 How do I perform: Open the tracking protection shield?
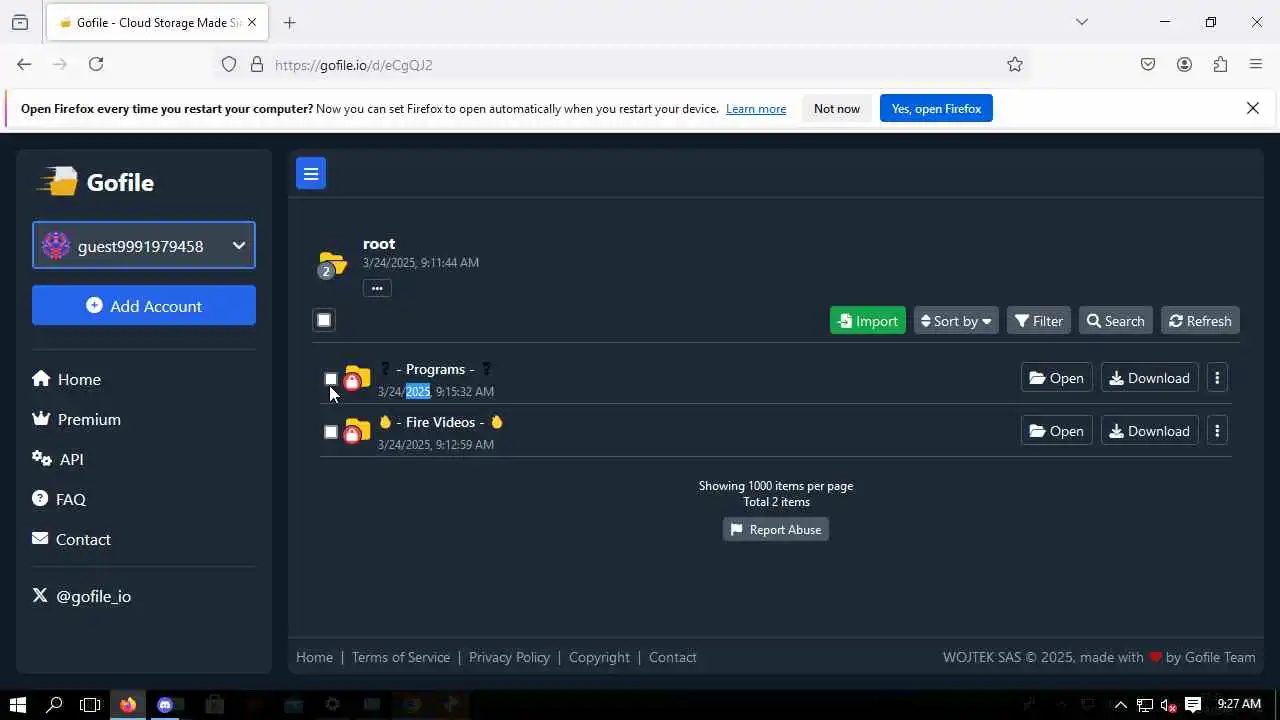point(229,64)
